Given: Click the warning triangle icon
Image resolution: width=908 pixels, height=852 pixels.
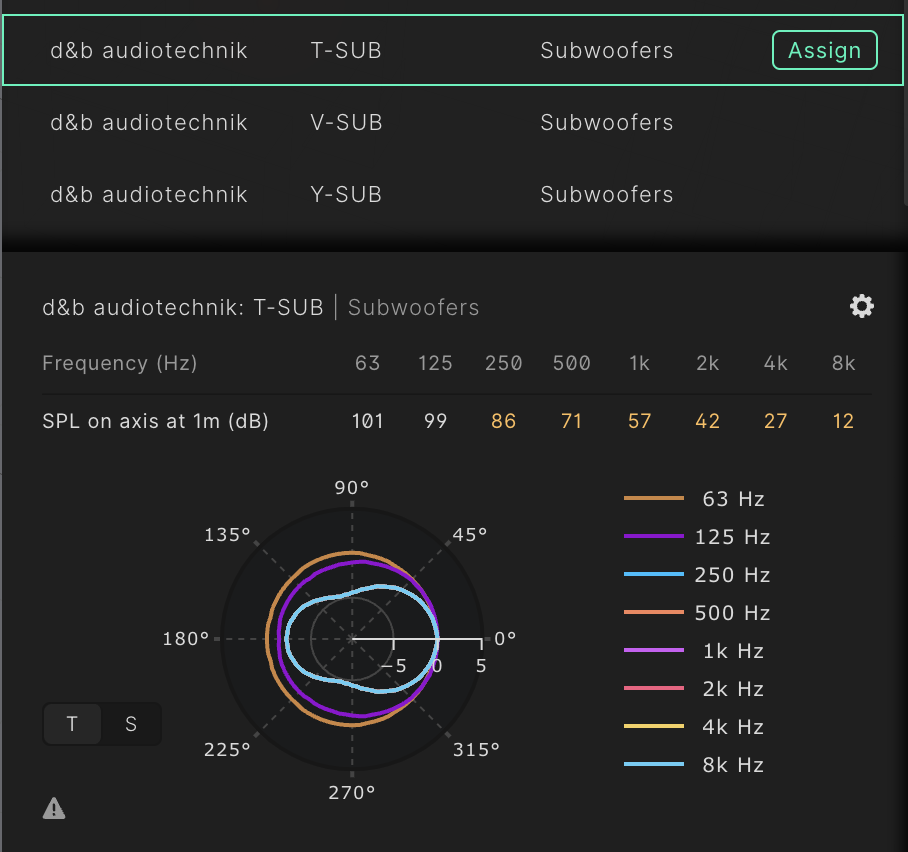Looking at the screenshot, I should point(54,808).
